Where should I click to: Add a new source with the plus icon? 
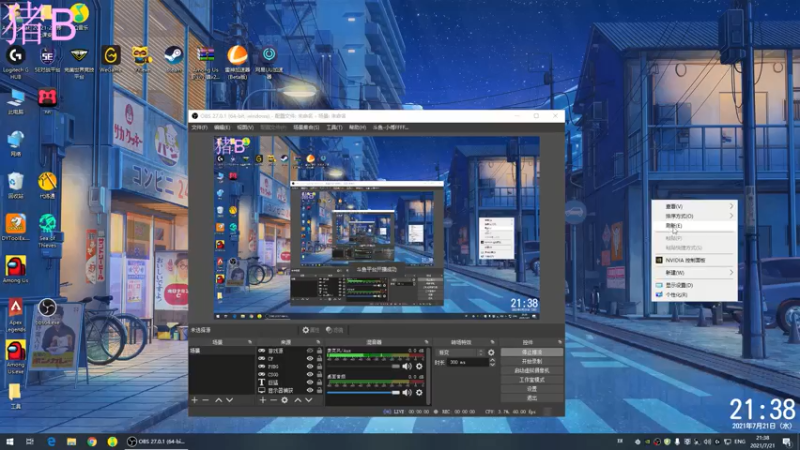click(x=262, y=400)
